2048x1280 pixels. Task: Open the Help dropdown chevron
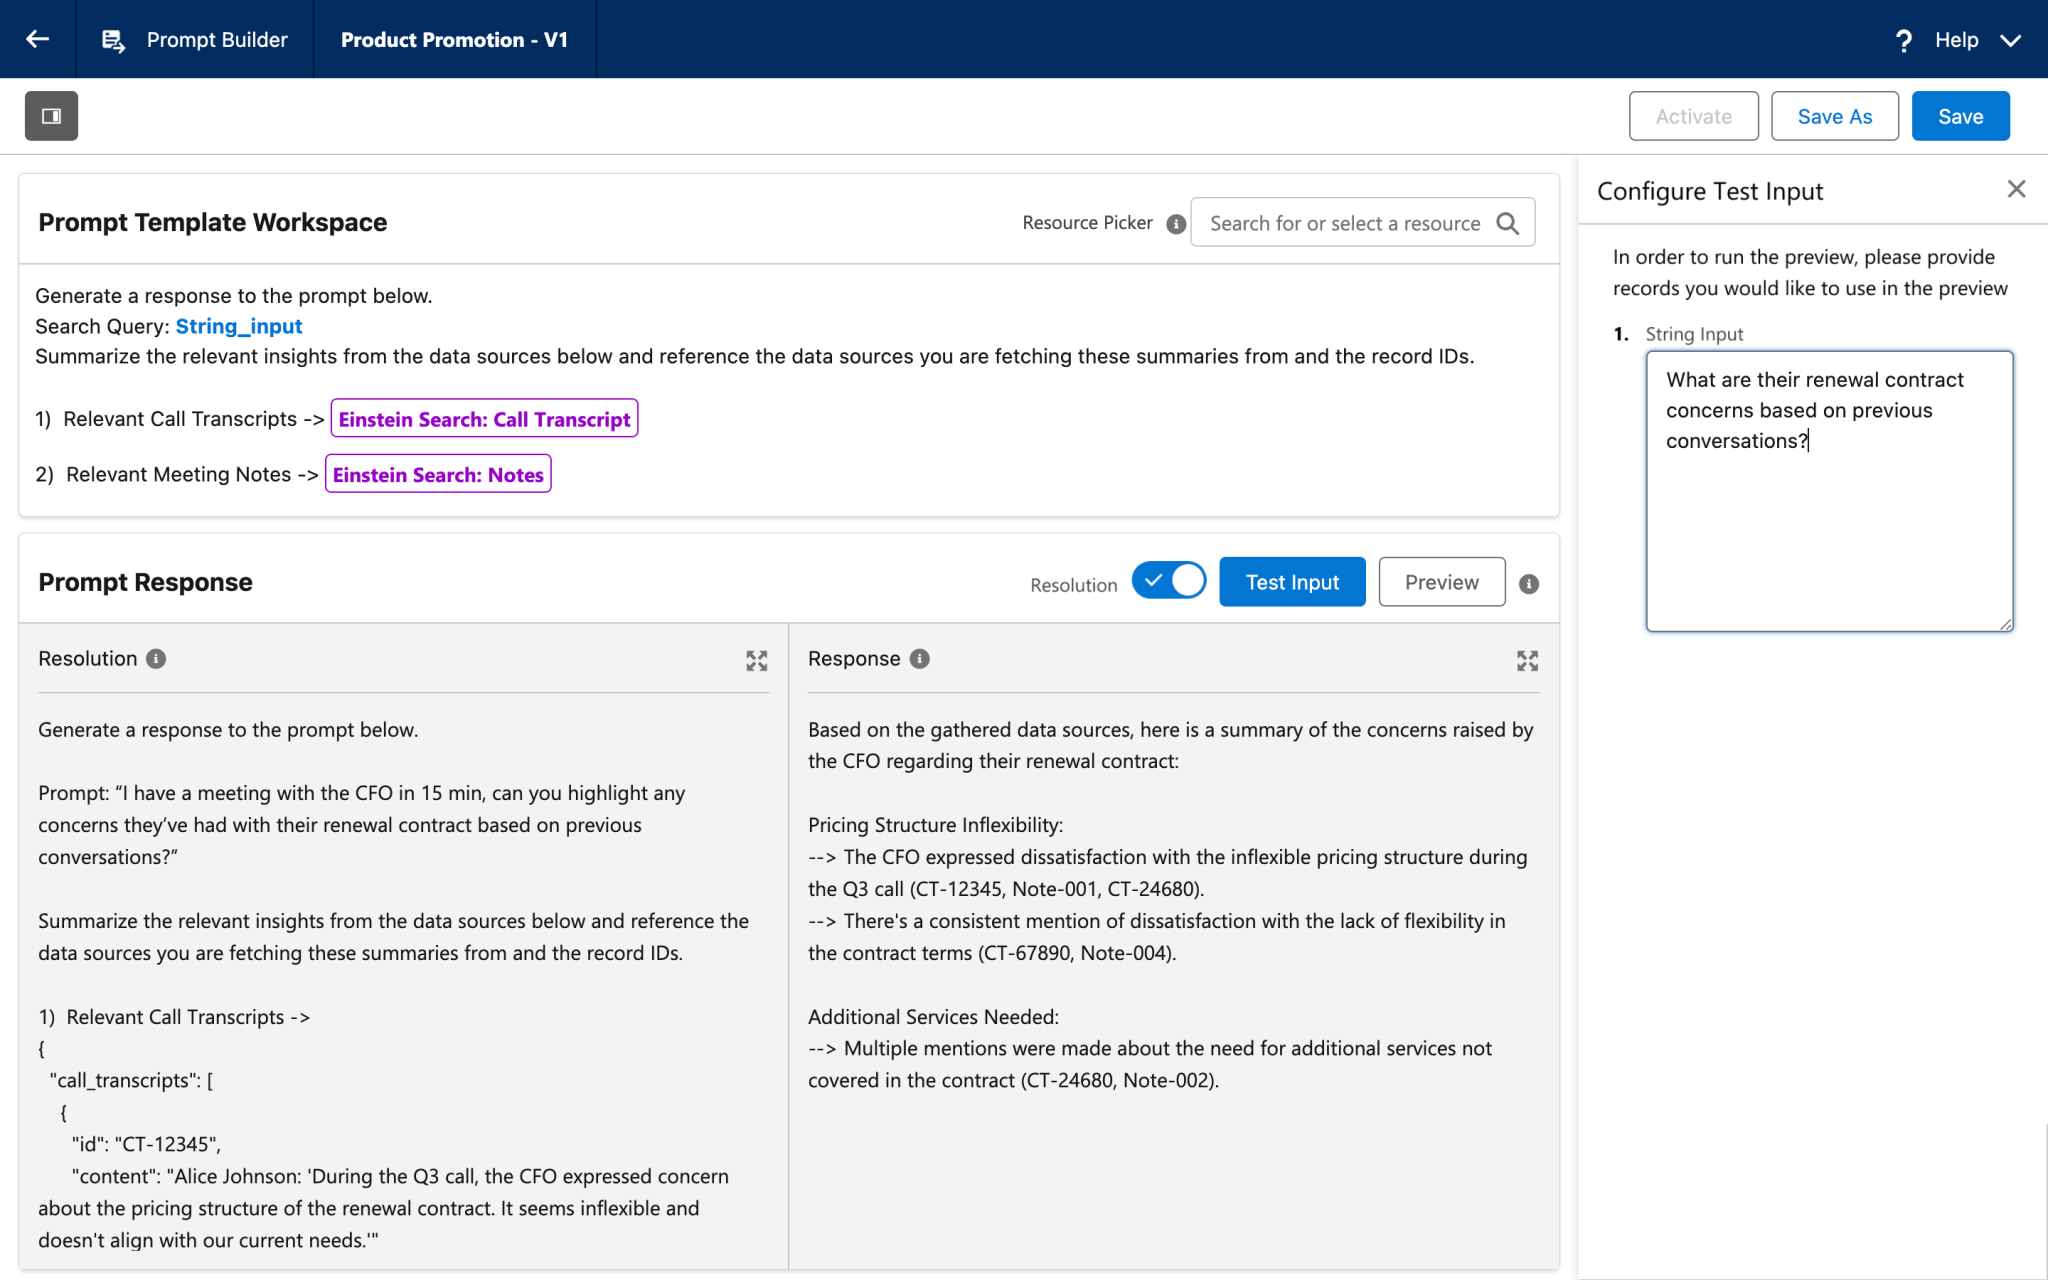click(x=2010, y=41)
